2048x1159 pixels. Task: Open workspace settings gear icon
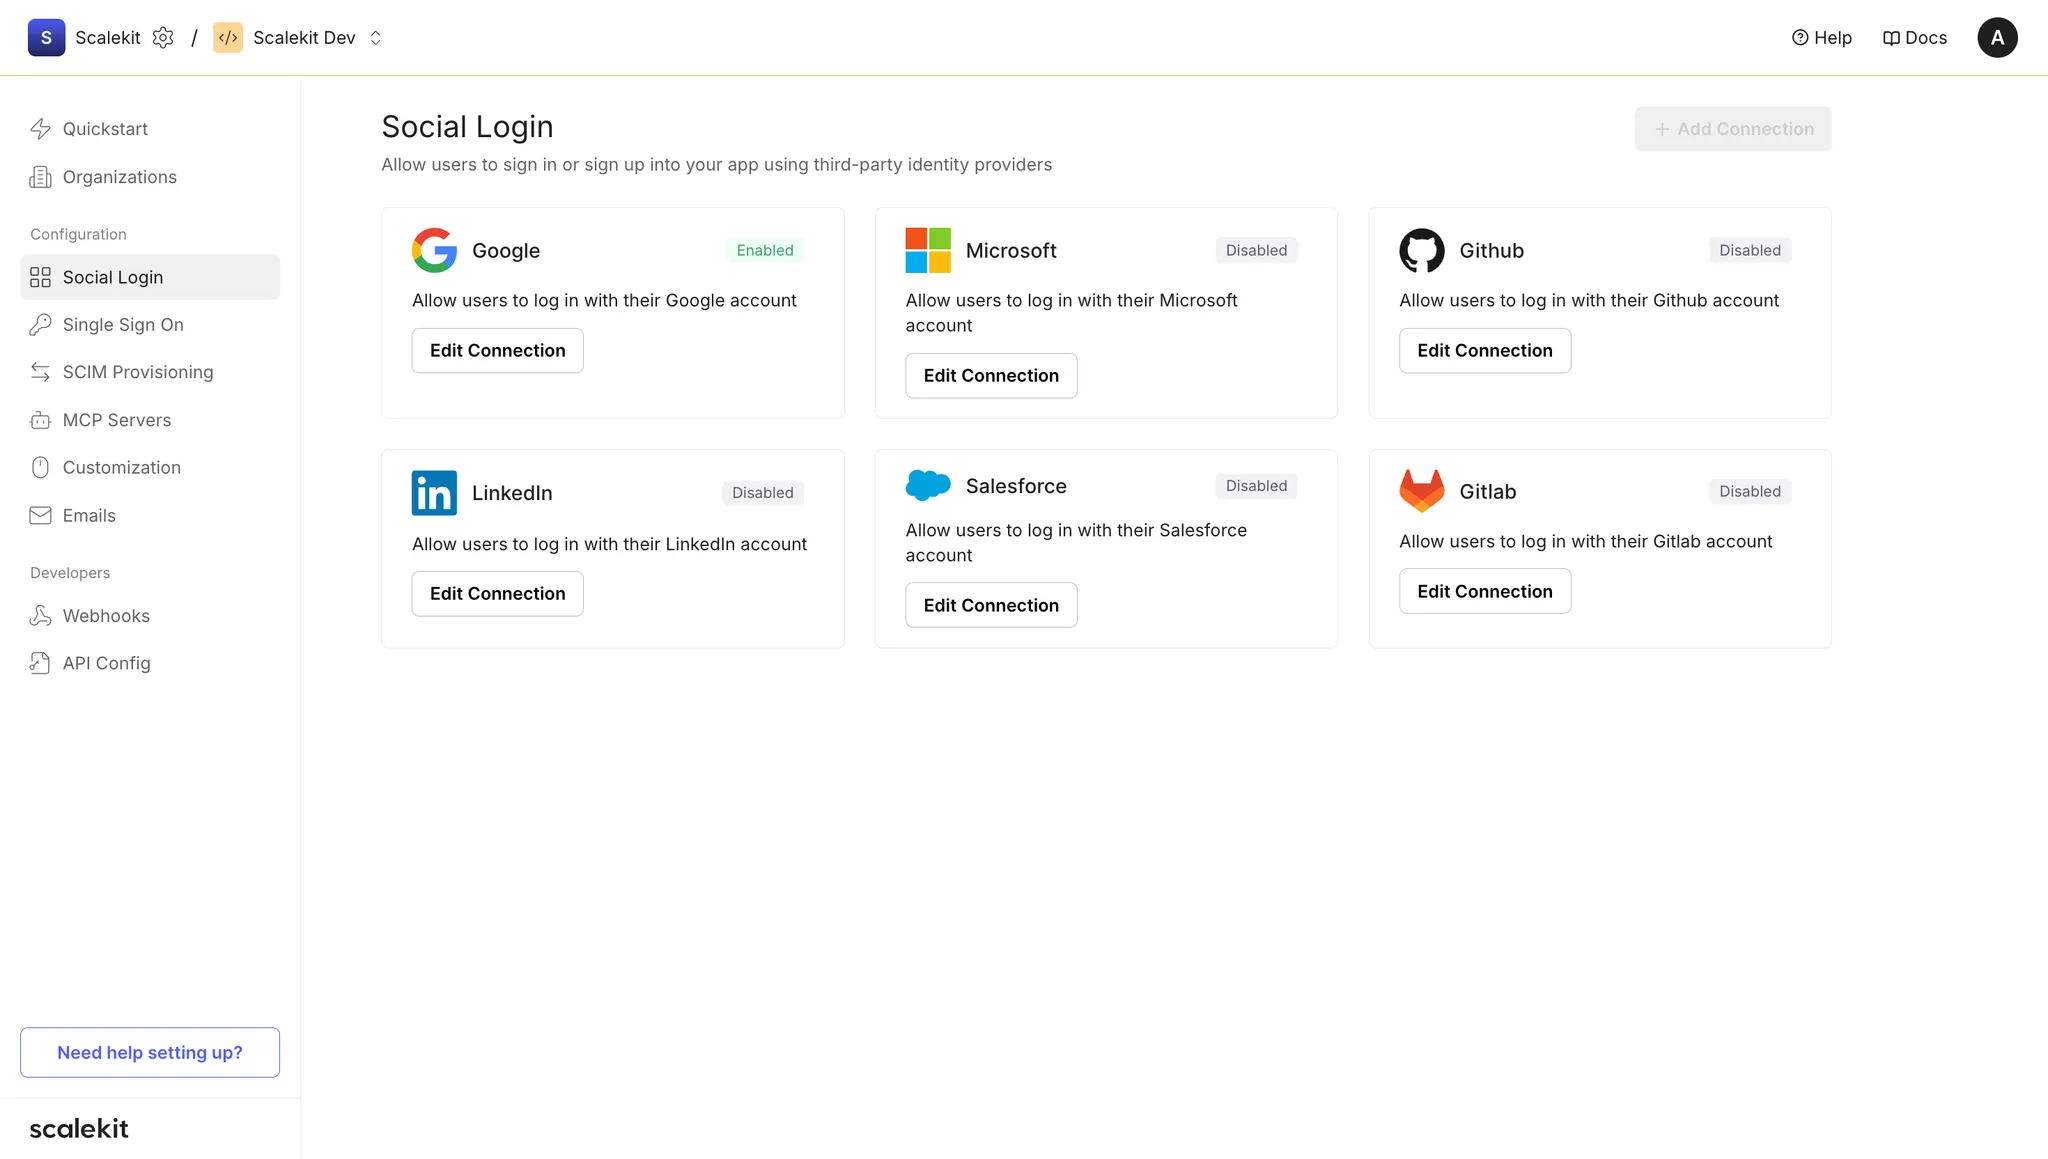point(163,38)
